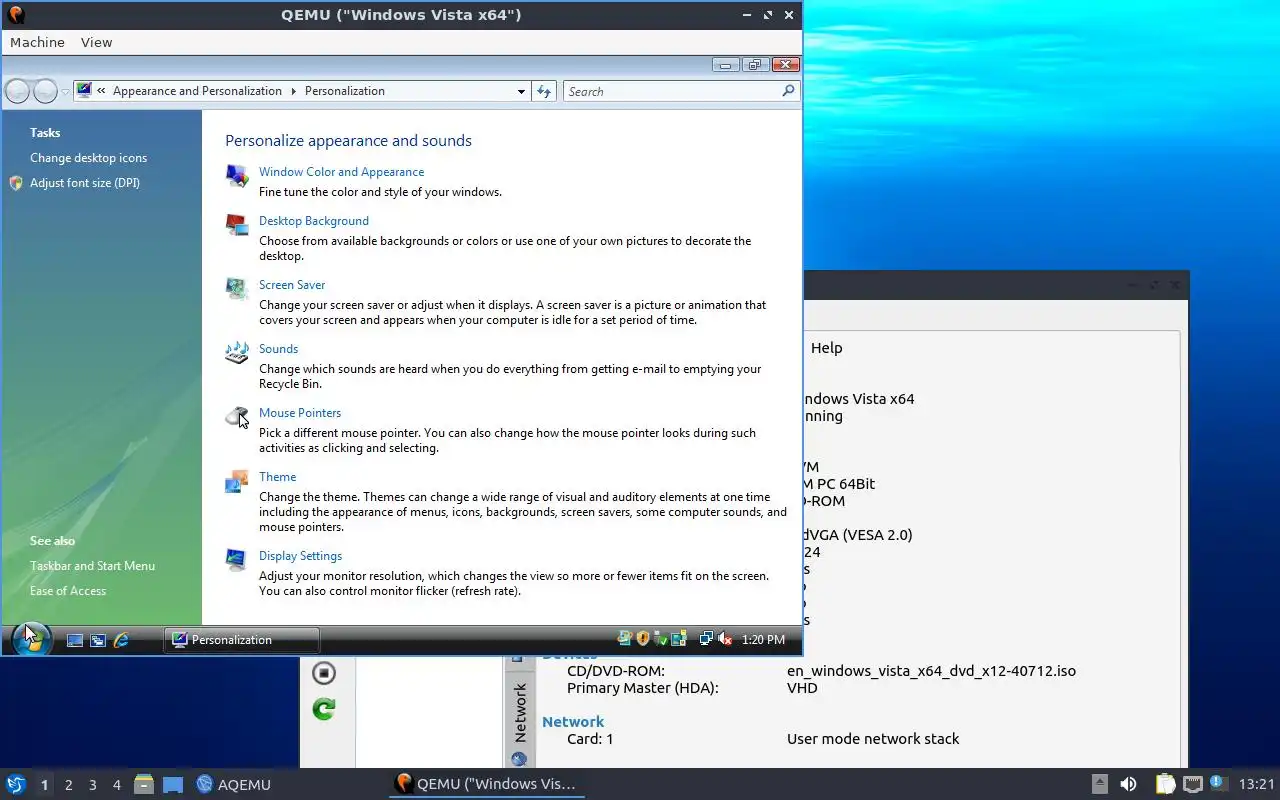
Task: Click the muted volume tray icon in Vista
Action: point(725,639)
